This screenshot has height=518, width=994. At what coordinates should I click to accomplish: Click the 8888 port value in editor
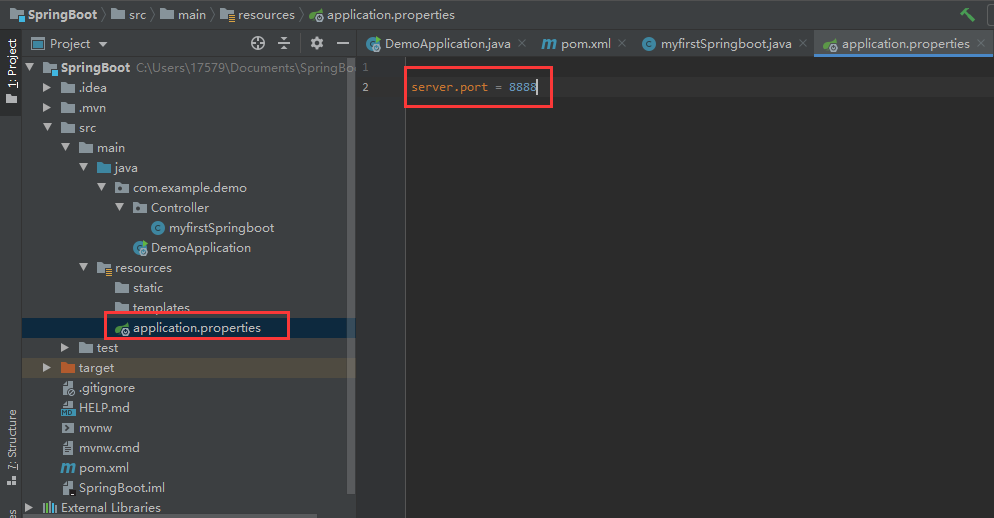click(522, 87)
